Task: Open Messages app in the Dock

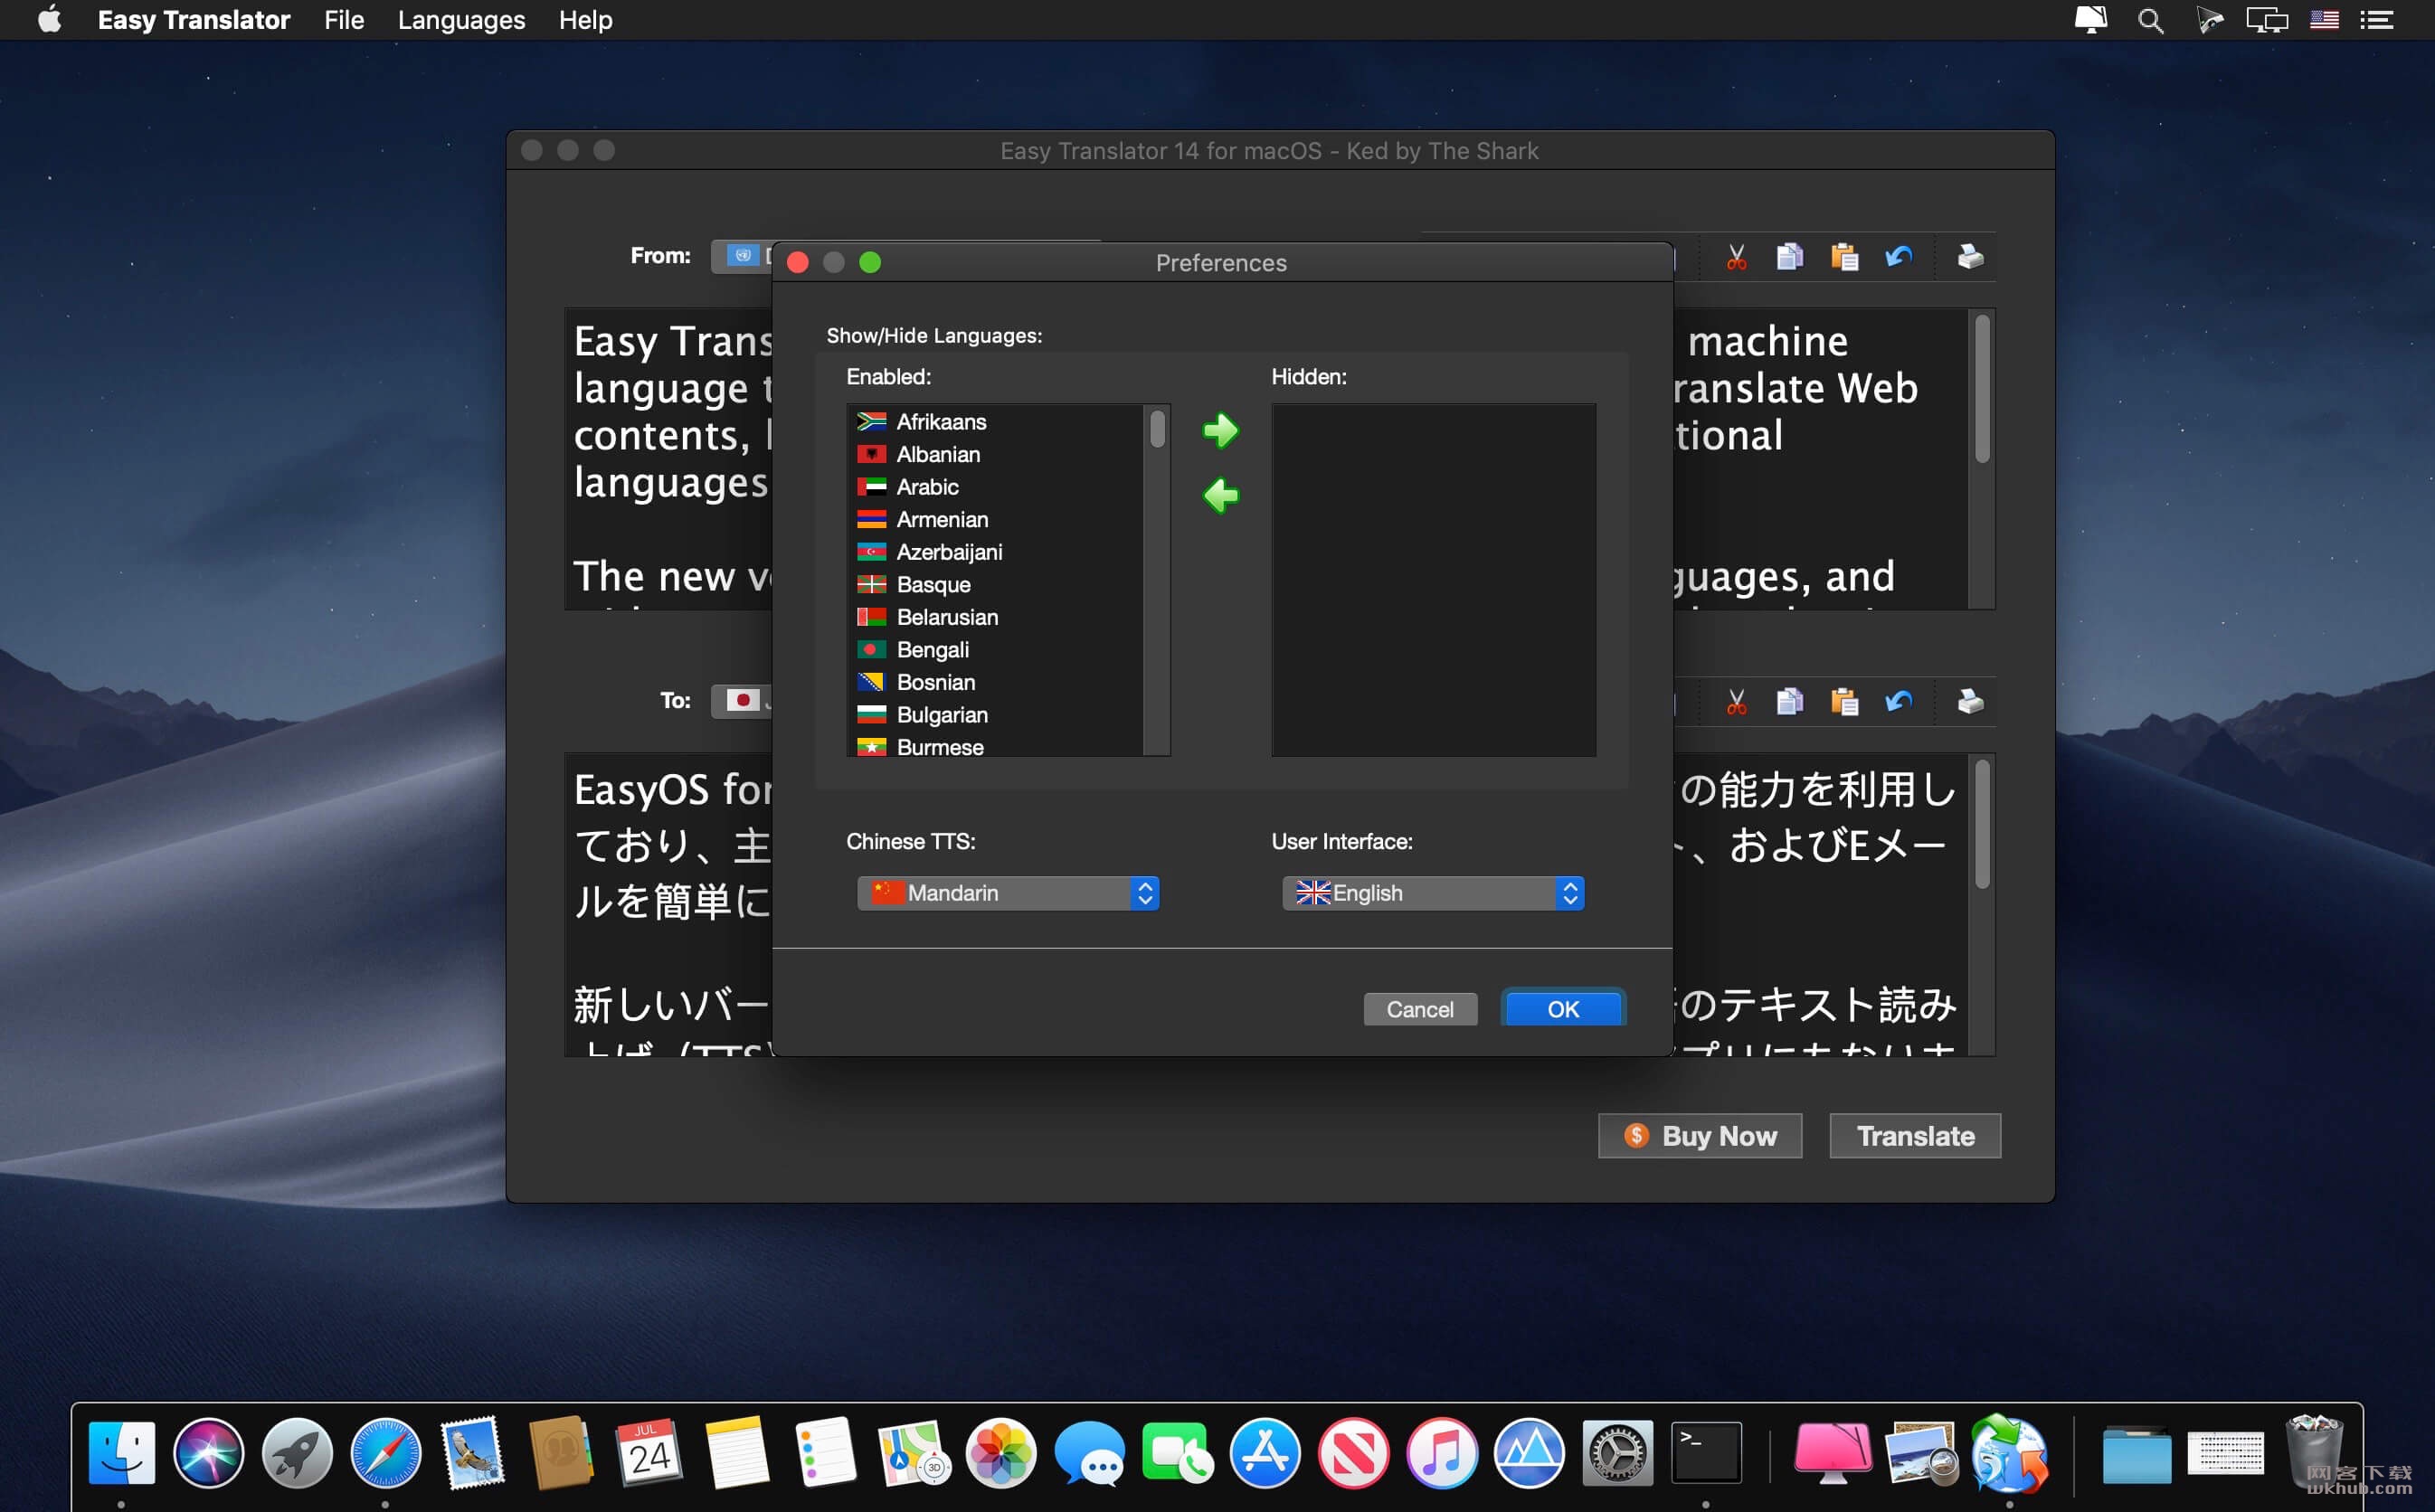Action: point(1089,1453)
